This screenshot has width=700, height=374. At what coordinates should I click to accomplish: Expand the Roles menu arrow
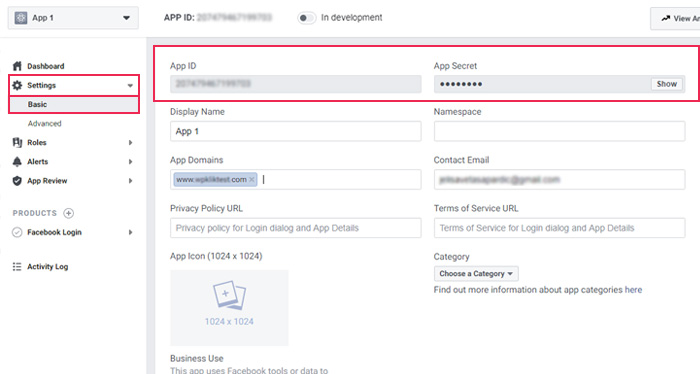(x=130, y=143)
